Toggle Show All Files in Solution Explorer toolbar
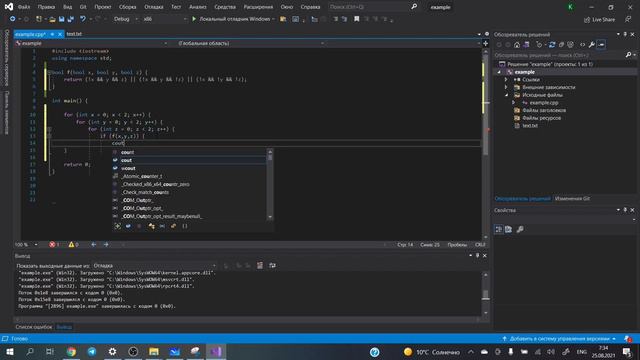The image size is (640, 360). (571, 44)
